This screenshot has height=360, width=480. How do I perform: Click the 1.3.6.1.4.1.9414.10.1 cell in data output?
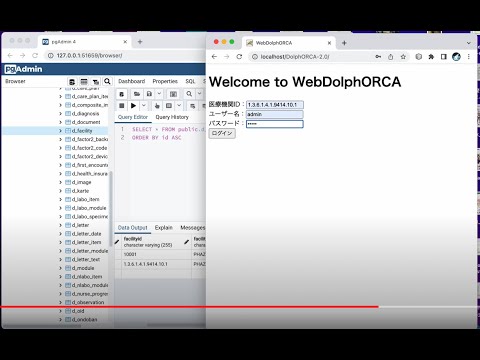tap(156, 264)
